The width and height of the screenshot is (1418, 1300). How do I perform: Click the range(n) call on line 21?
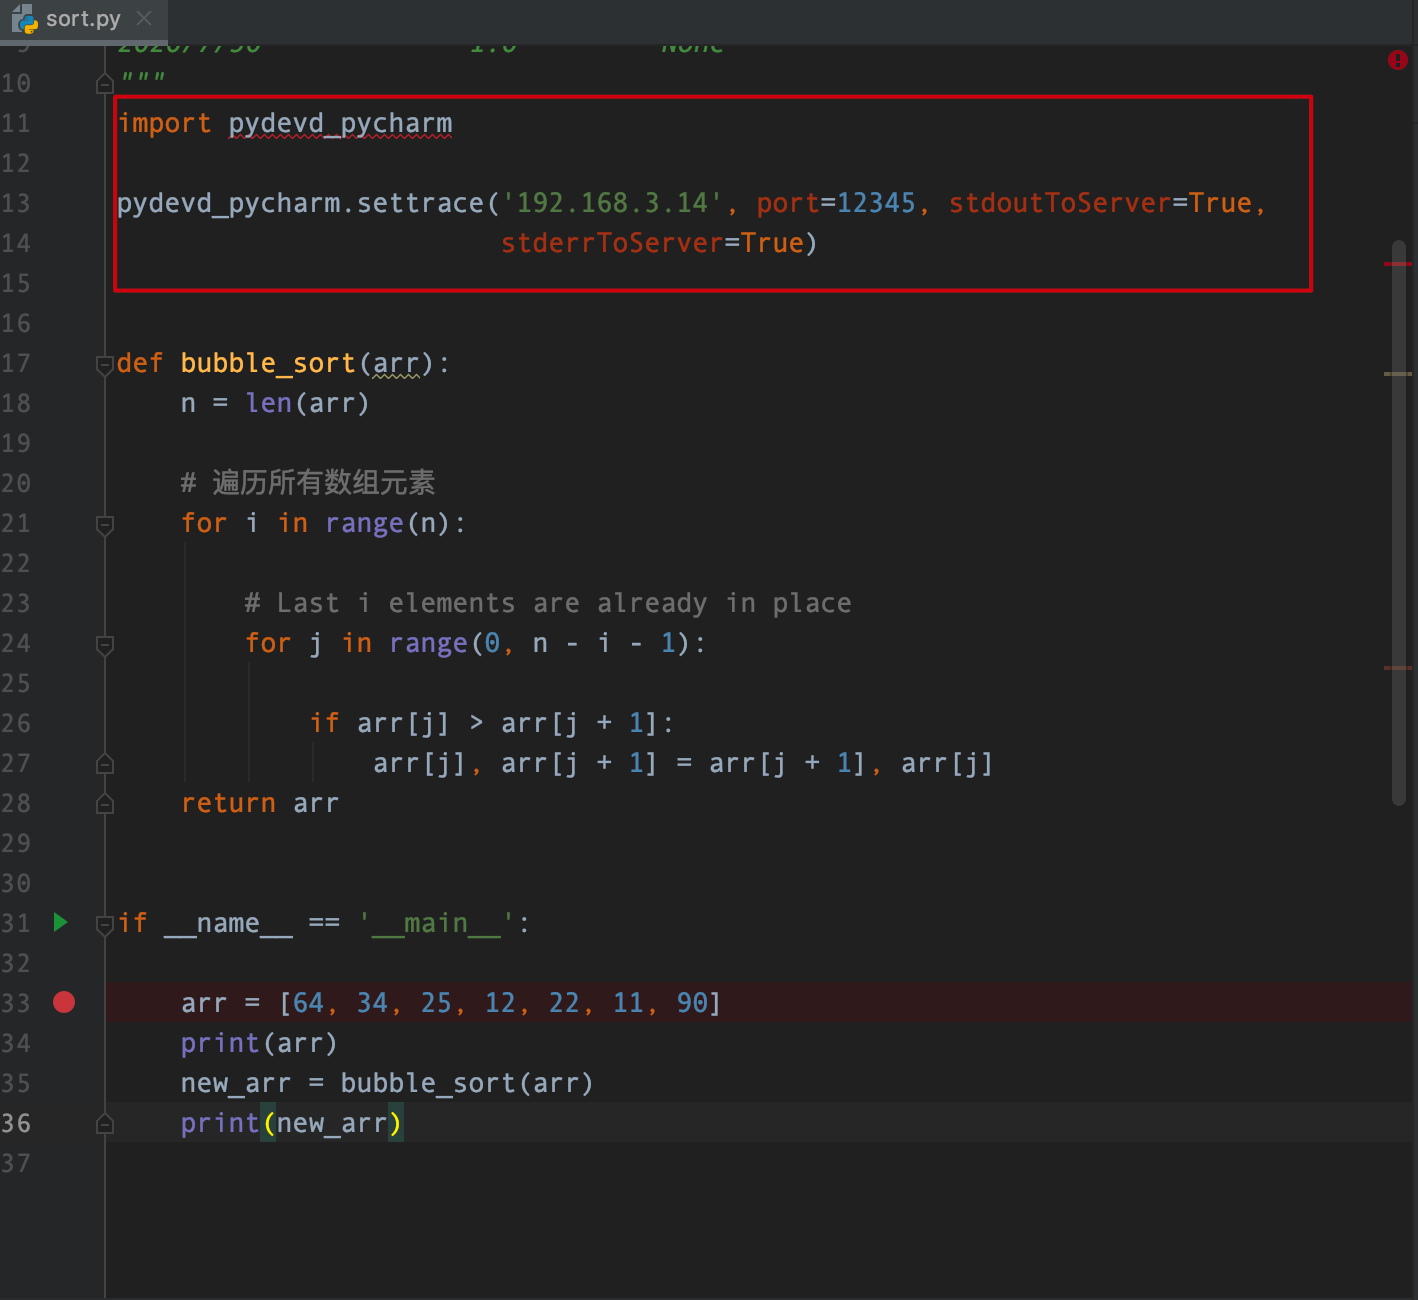click(x=388, y=523)
